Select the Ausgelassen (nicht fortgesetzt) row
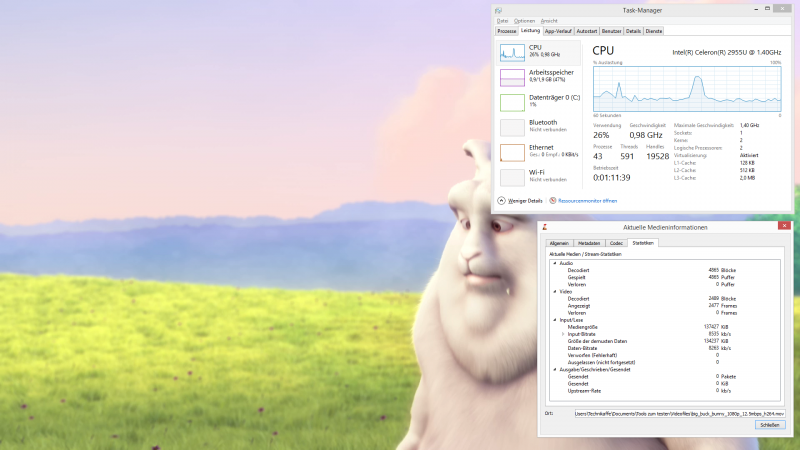Screen dimensions: 800x450 665,362
